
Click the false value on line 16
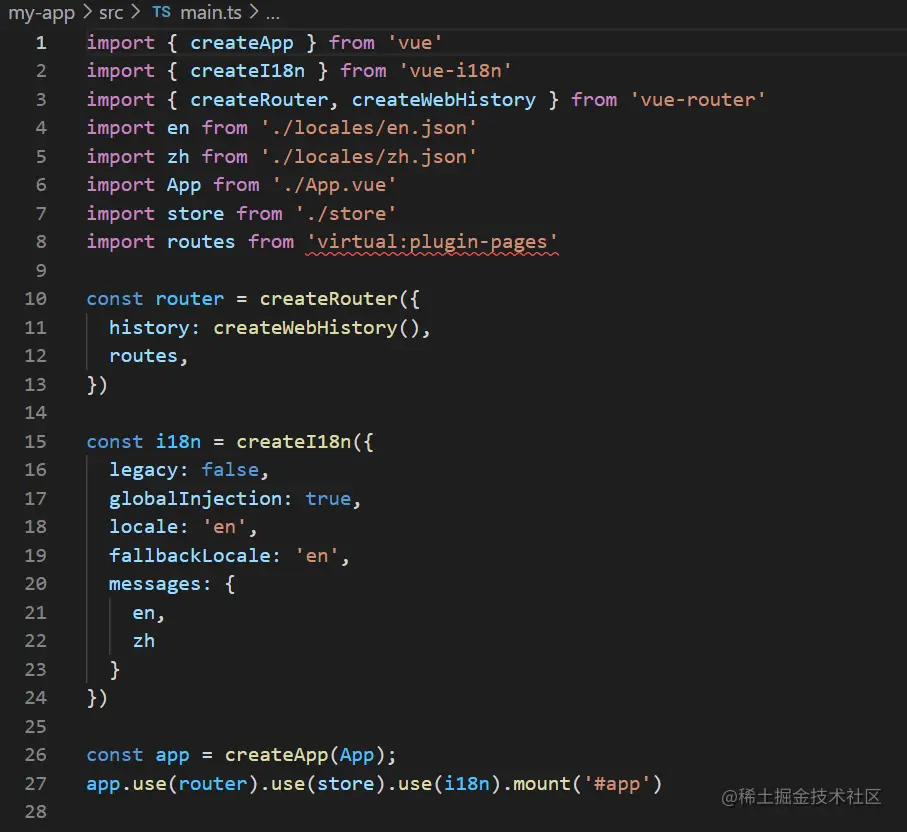point(230,470)
